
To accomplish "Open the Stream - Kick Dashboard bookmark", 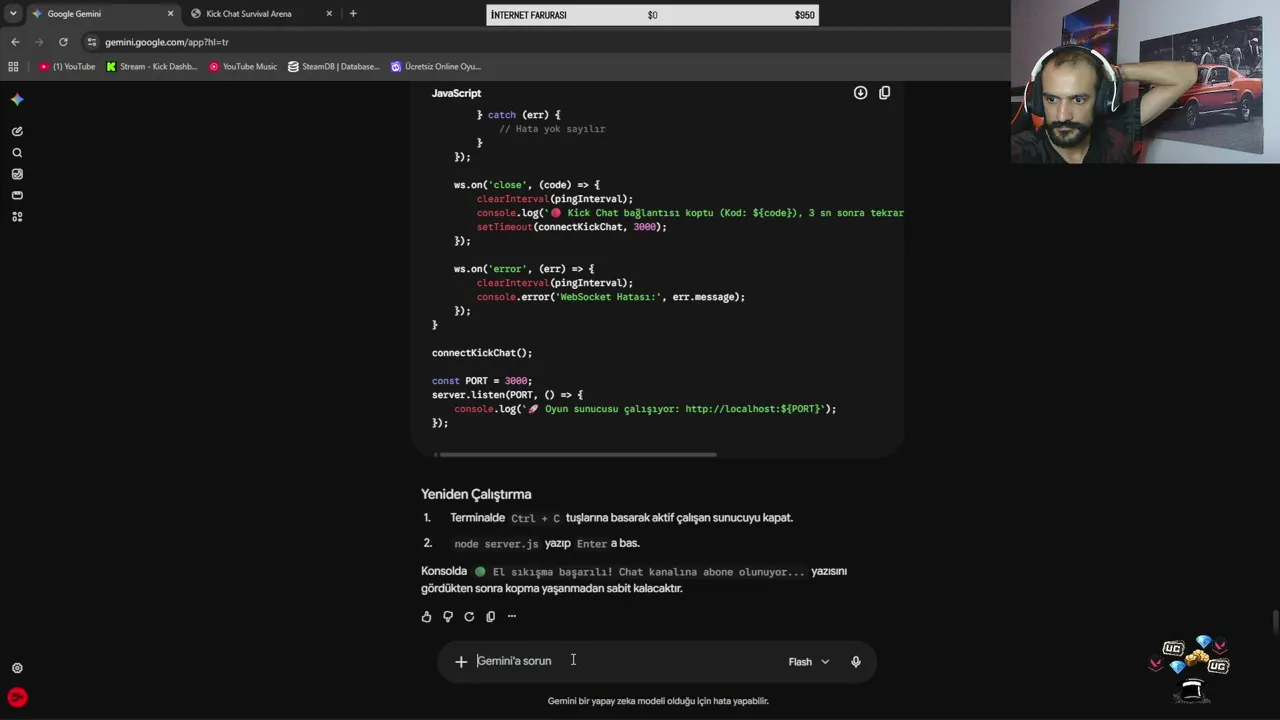I will coord(152,67).
